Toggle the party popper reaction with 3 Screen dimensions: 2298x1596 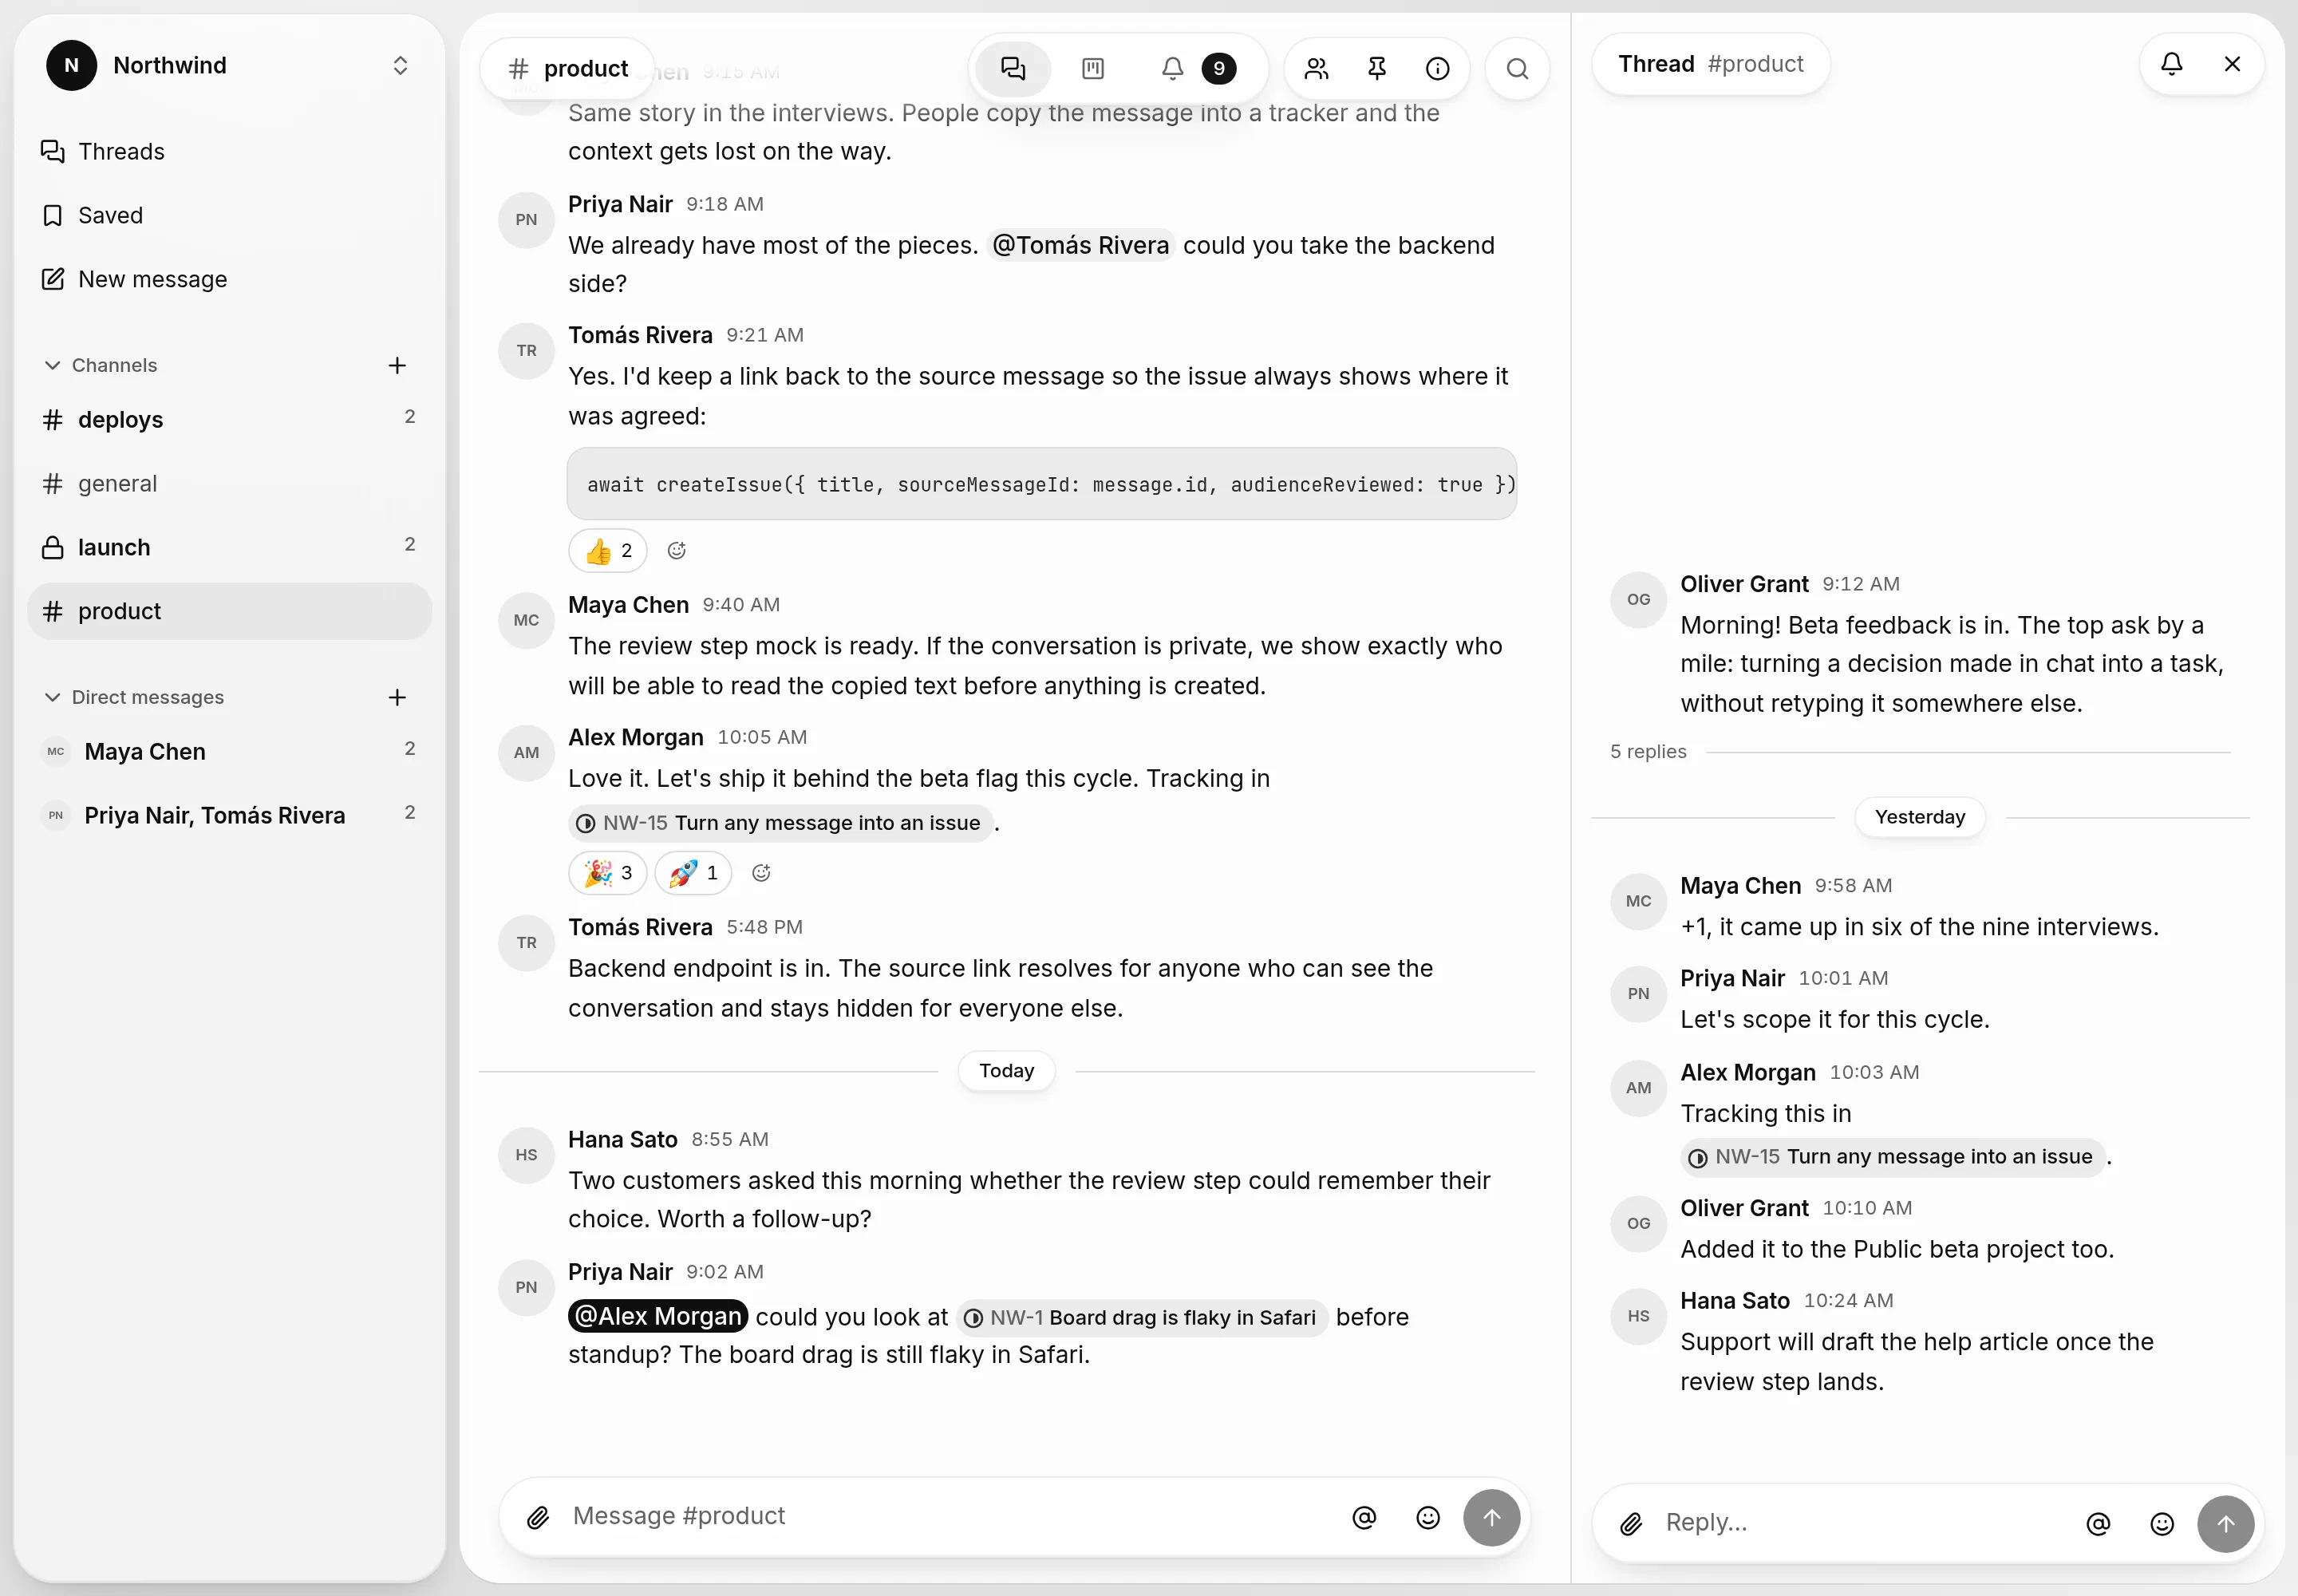pos(608,873)
